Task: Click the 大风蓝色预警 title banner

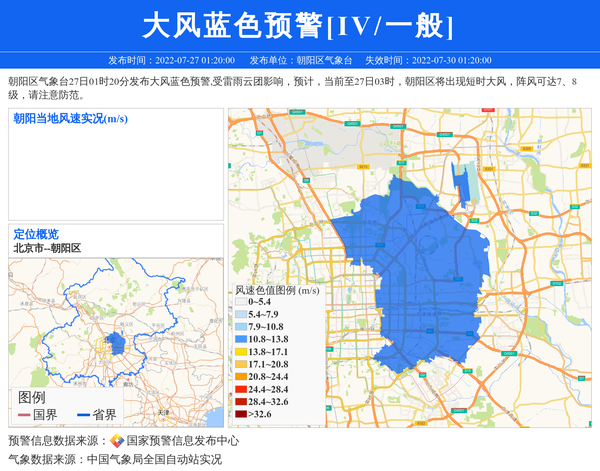Action: [299, 25]
